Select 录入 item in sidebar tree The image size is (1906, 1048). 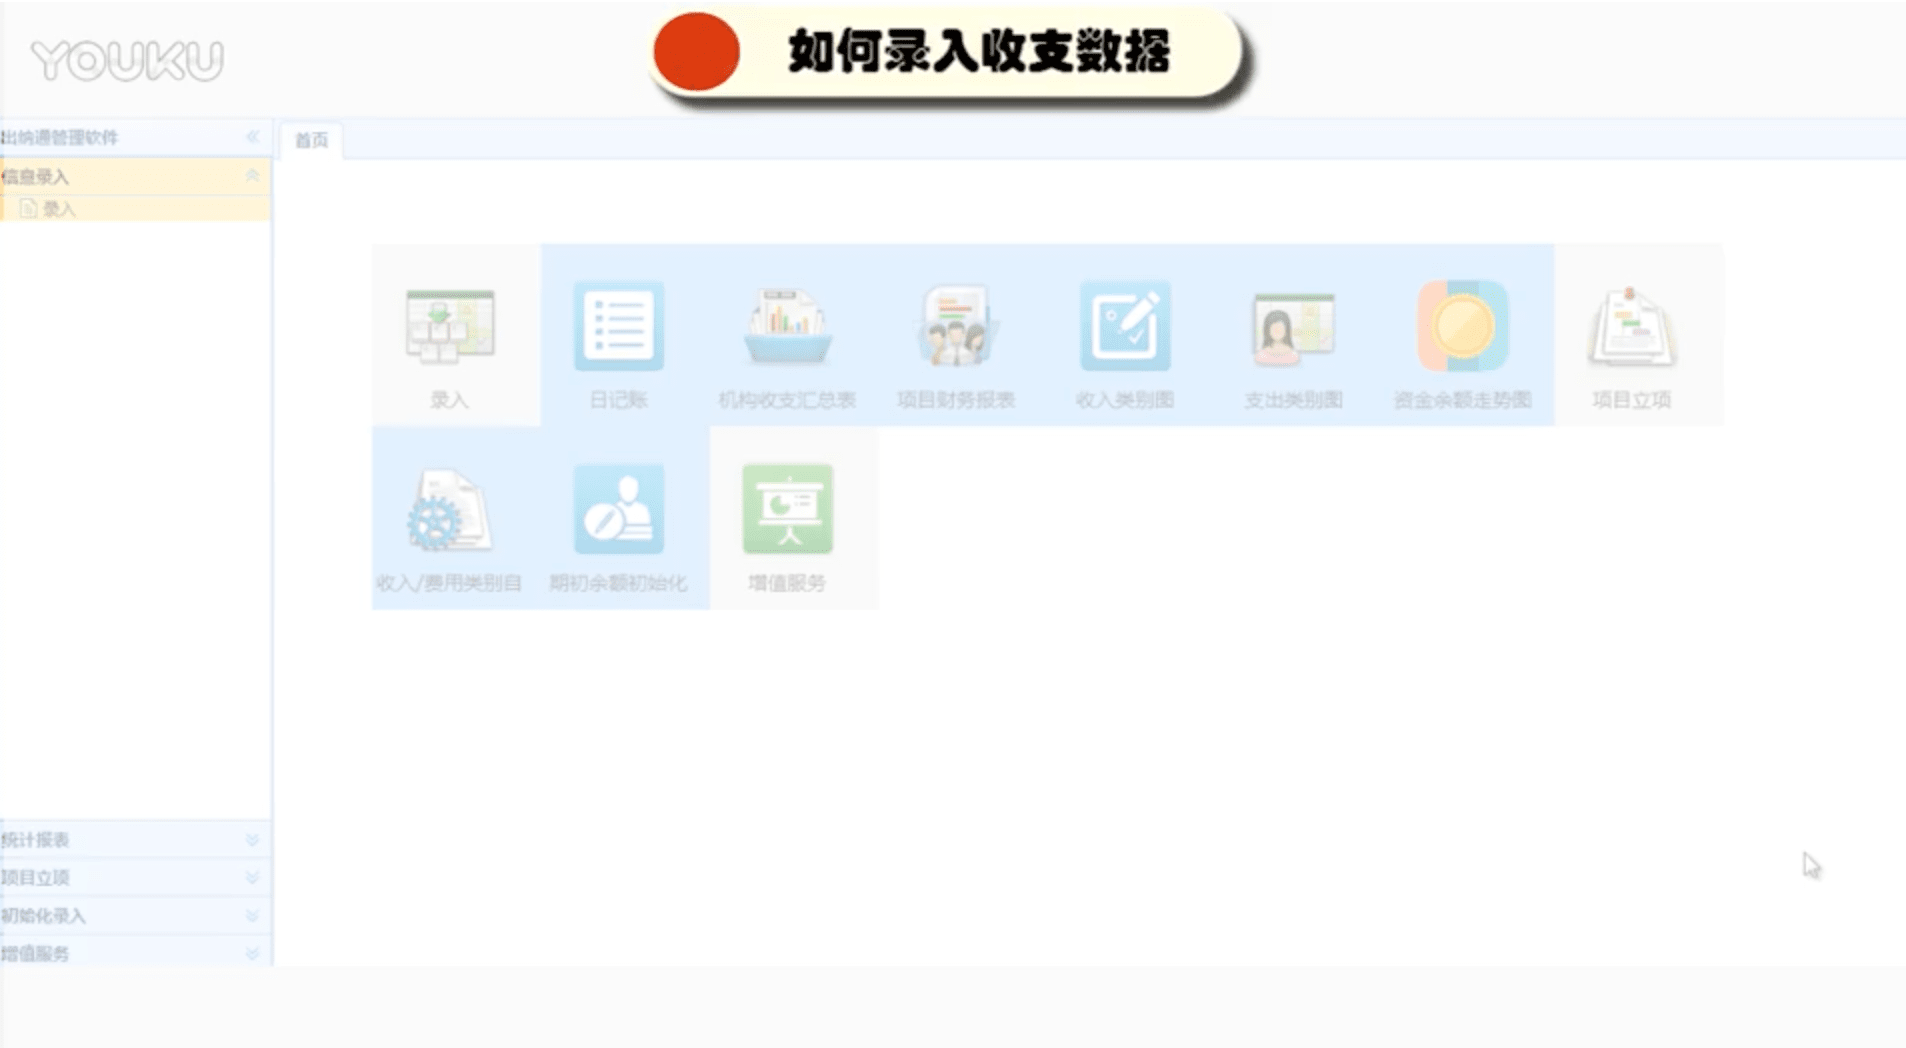(x=58, y=209)
